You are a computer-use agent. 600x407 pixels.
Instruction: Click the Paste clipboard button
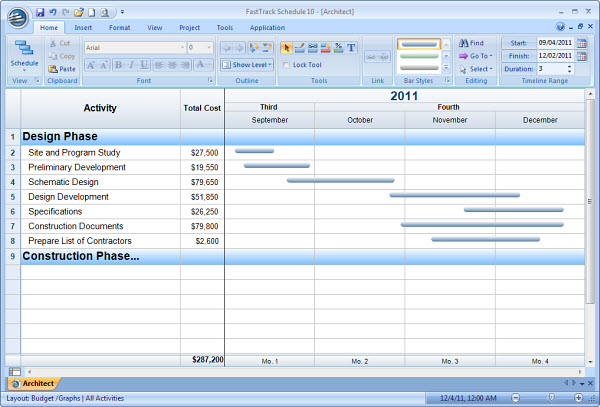(61, 69)
